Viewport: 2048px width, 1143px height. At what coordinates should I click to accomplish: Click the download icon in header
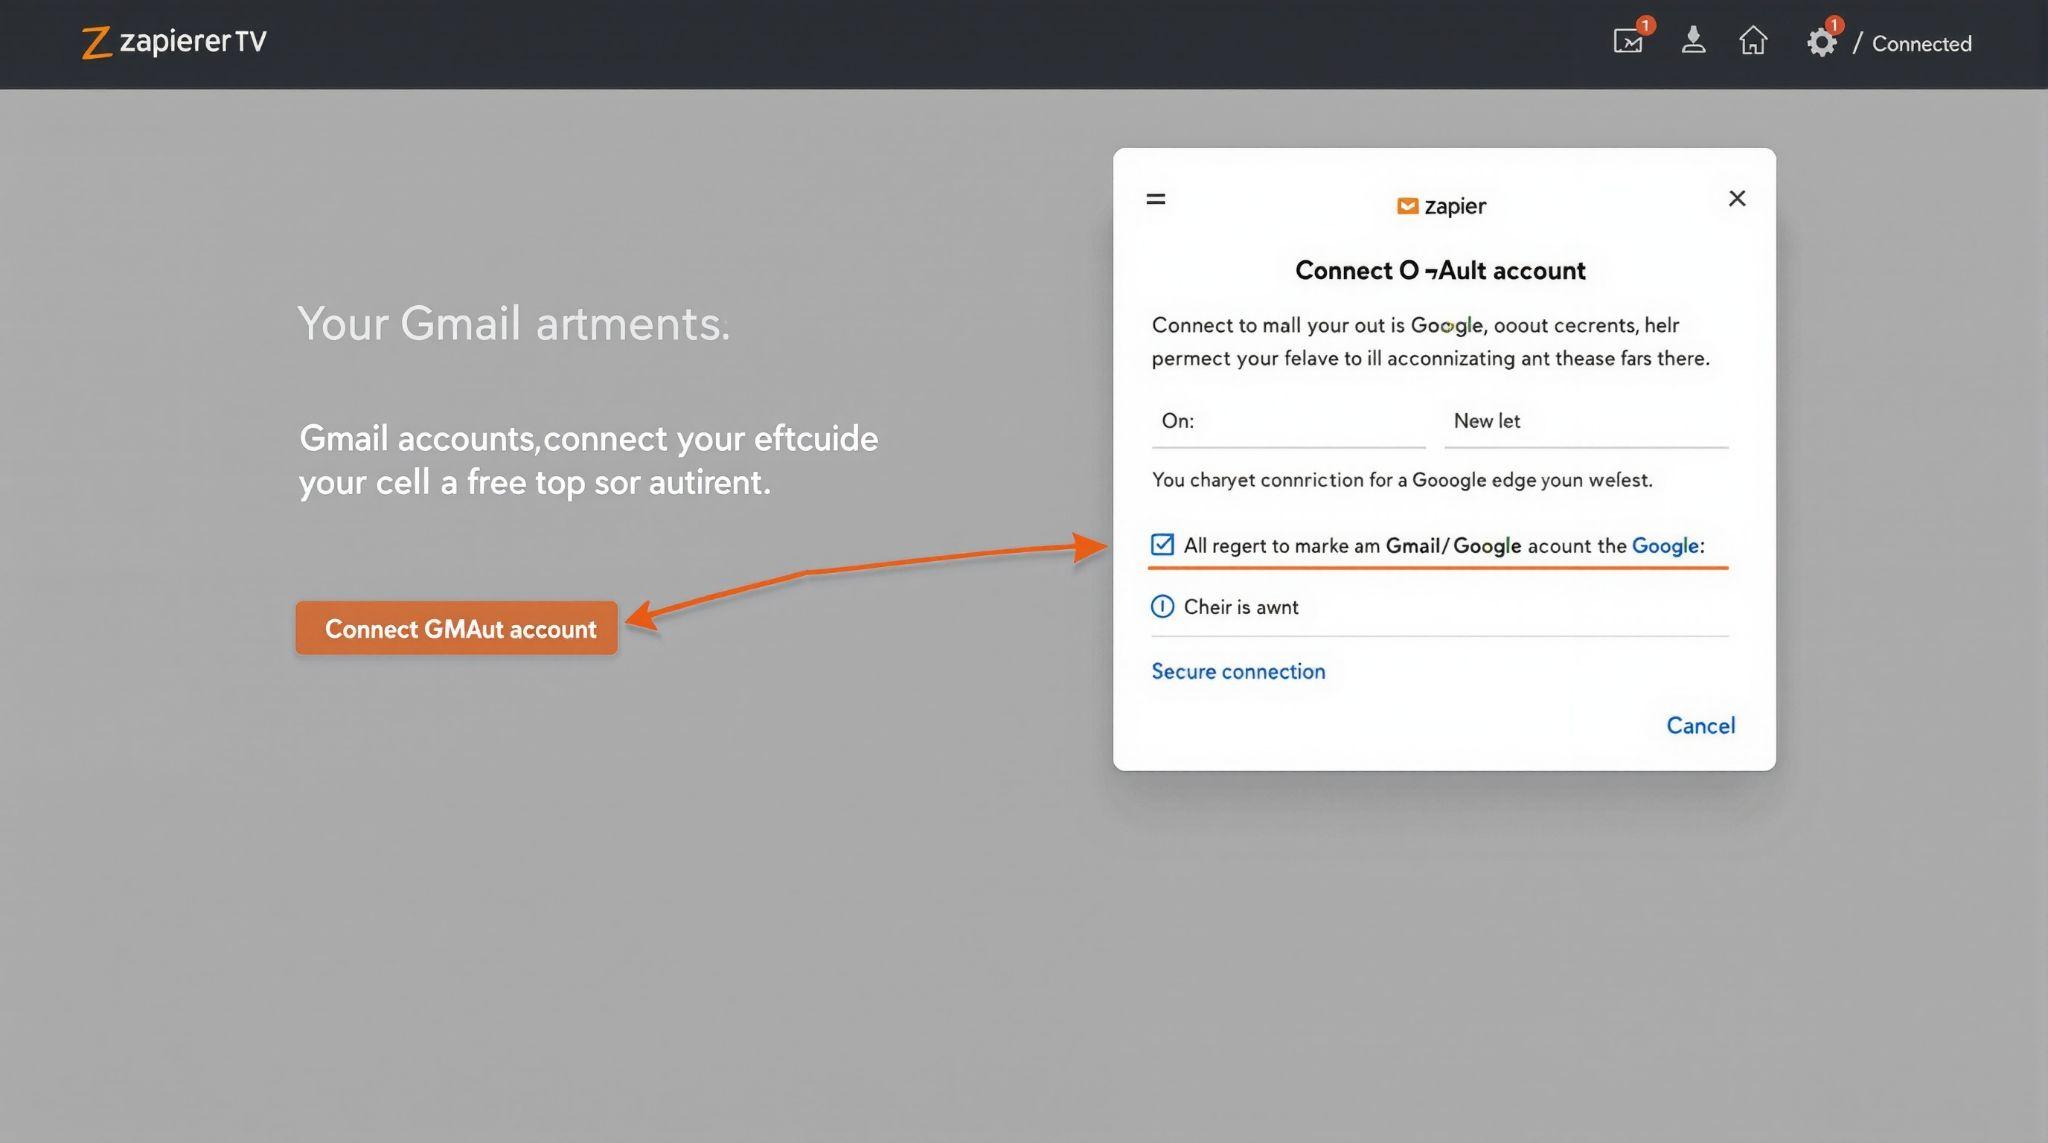point(1693,41)
